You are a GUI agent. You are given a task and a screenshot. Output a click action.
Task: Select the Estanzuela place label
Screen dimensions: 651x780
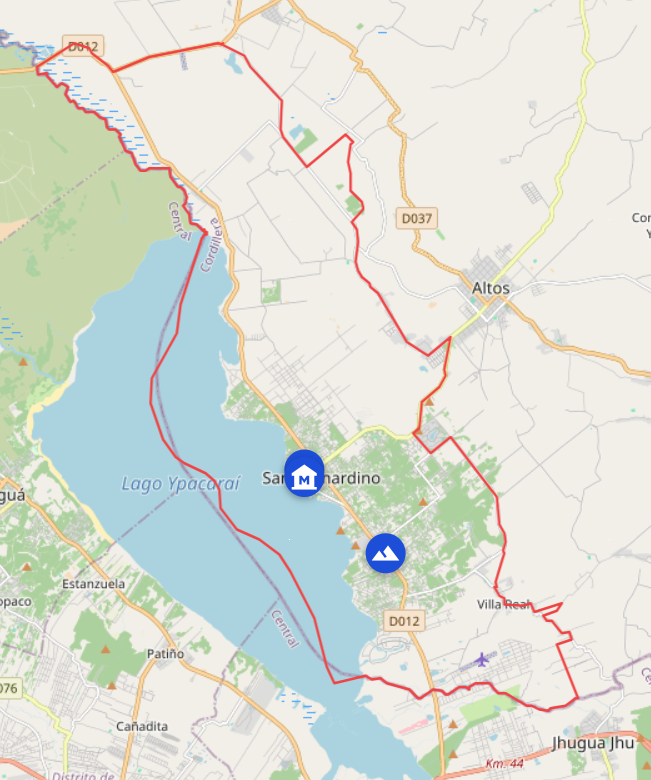(x=93, y=584)
